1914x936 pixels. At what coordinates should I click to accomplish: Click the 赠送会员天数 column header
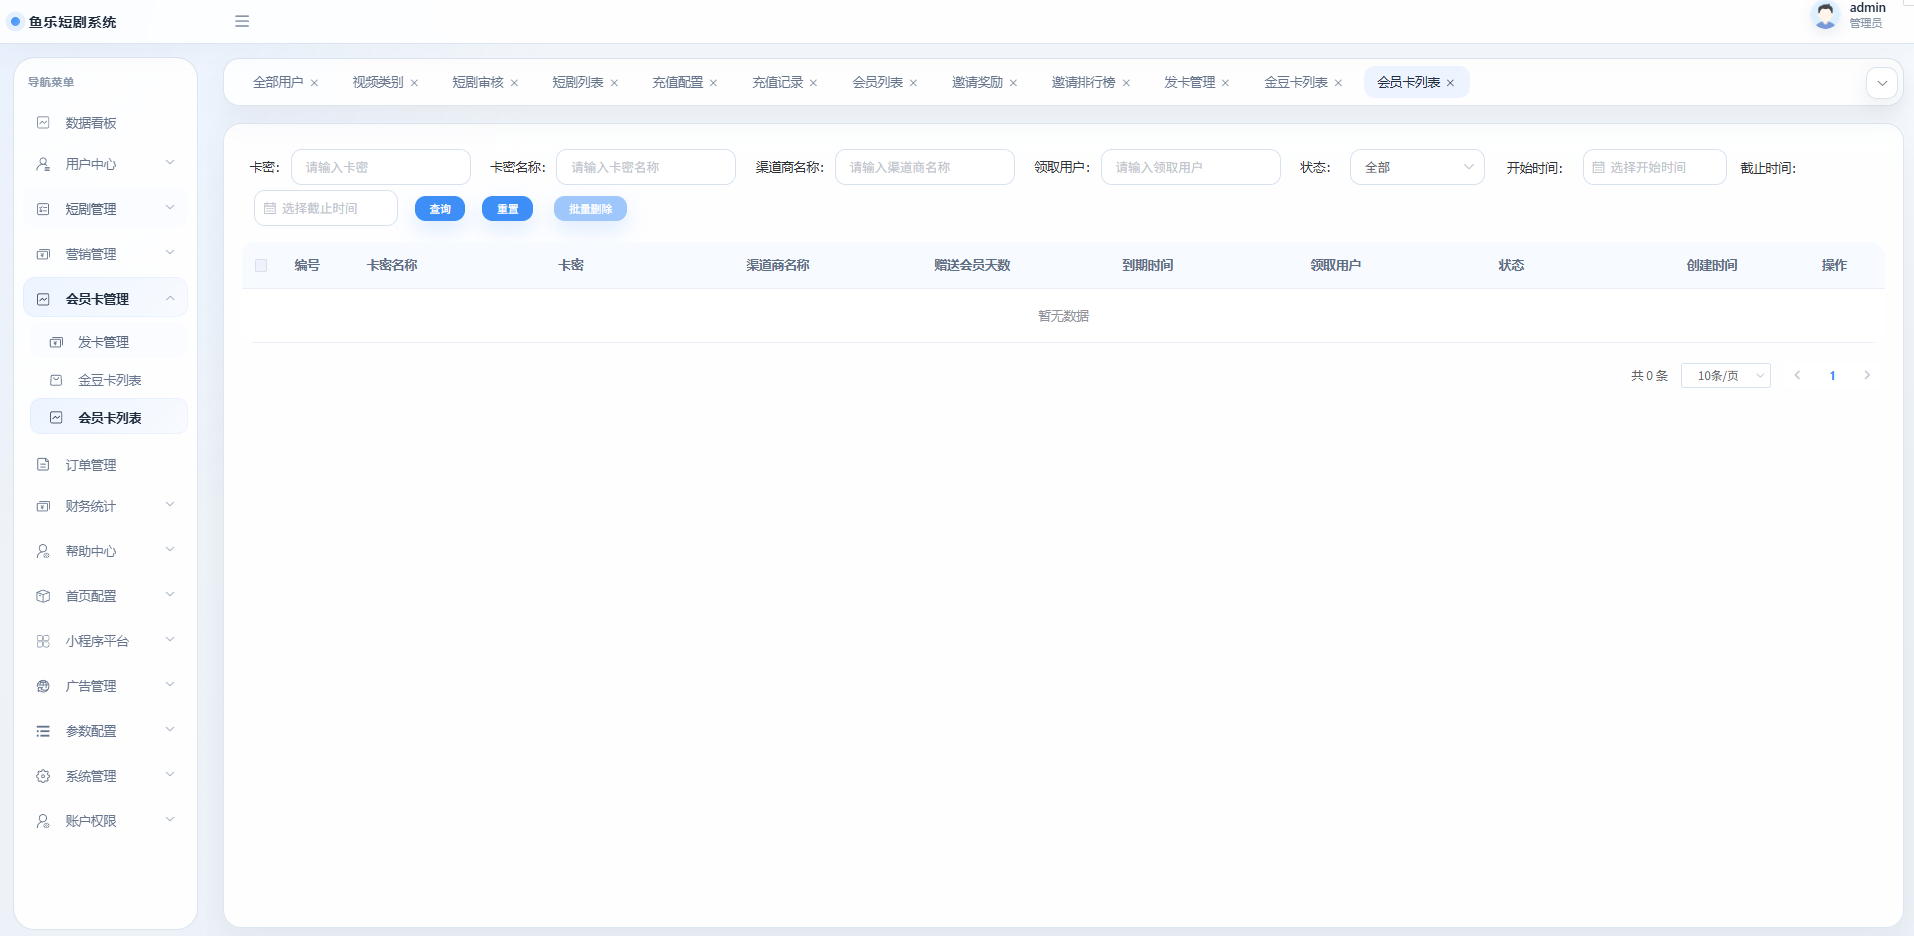pos(972,265)
